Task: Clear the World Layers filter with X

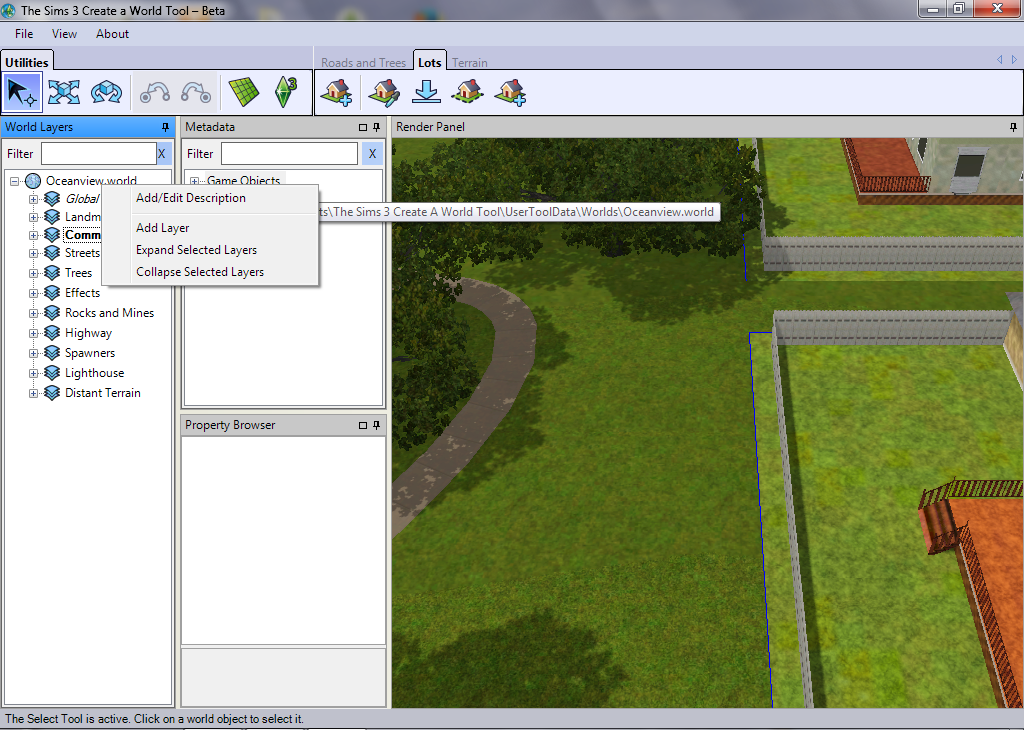Action: 162,154
